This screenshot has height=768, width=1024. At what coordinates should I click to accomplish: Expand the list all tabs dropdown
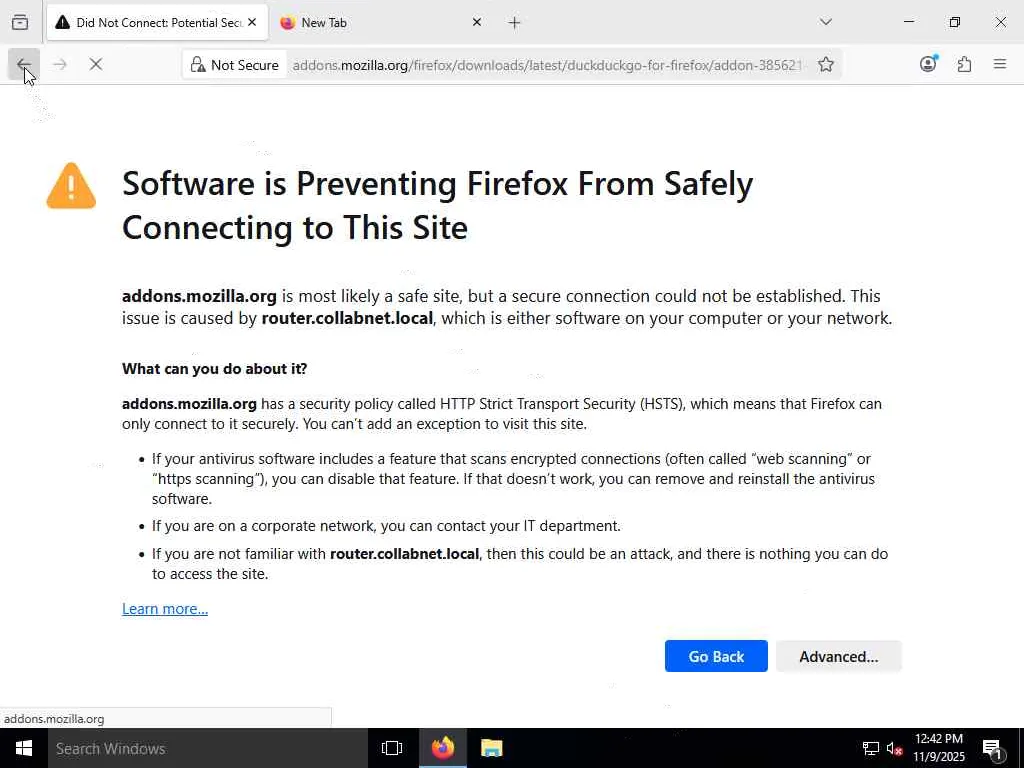826,22
